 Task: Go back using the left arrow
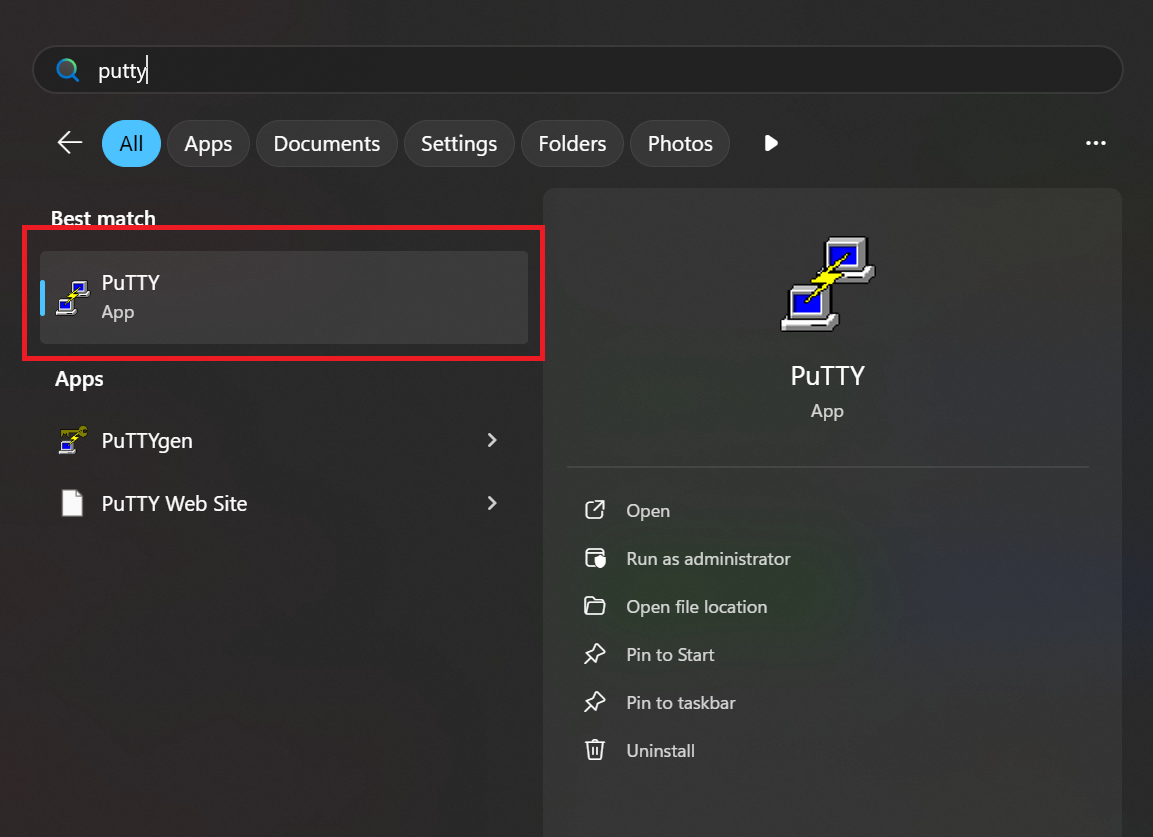click(x=69, y=143)
